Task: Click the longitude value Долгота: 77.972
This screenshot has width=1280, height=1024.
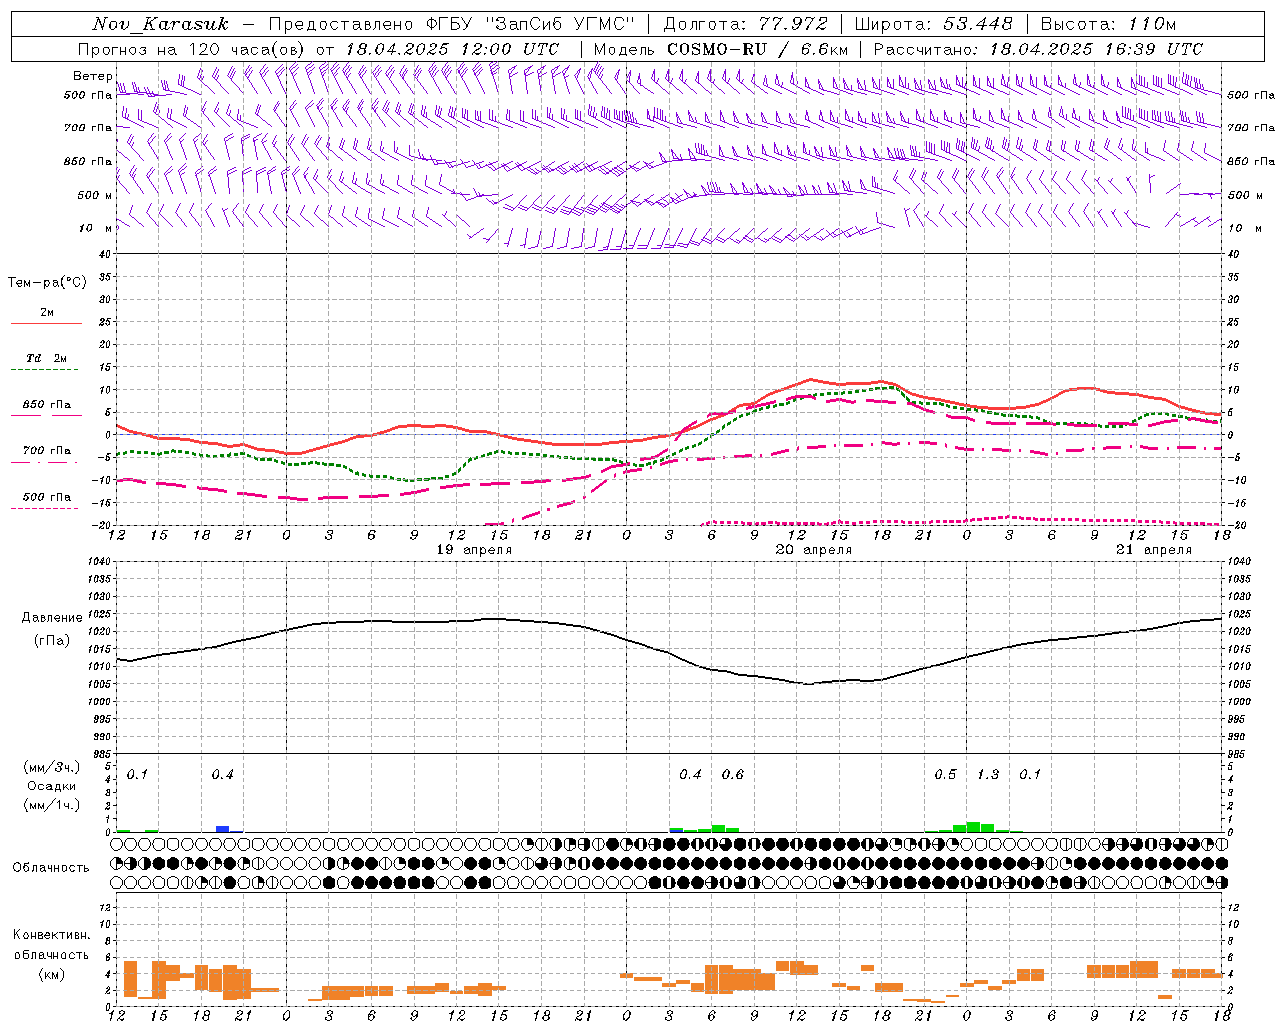Action: tap(746, 24)
